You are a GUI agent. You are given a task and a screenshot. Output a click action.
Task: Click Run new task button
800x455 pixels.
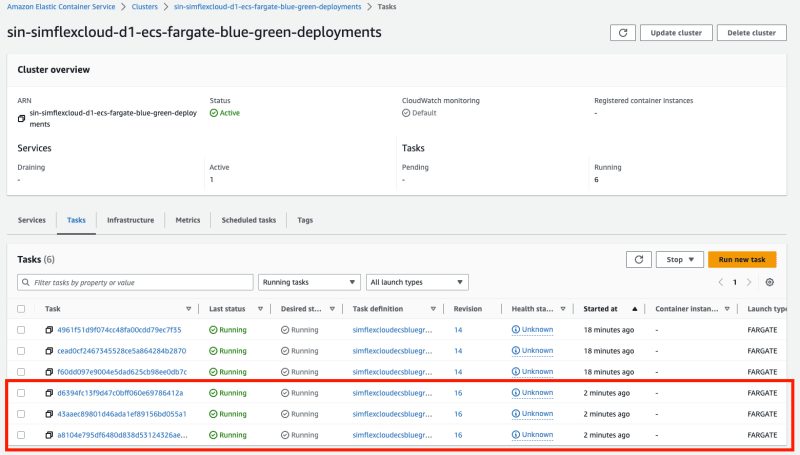pos(742,260)
